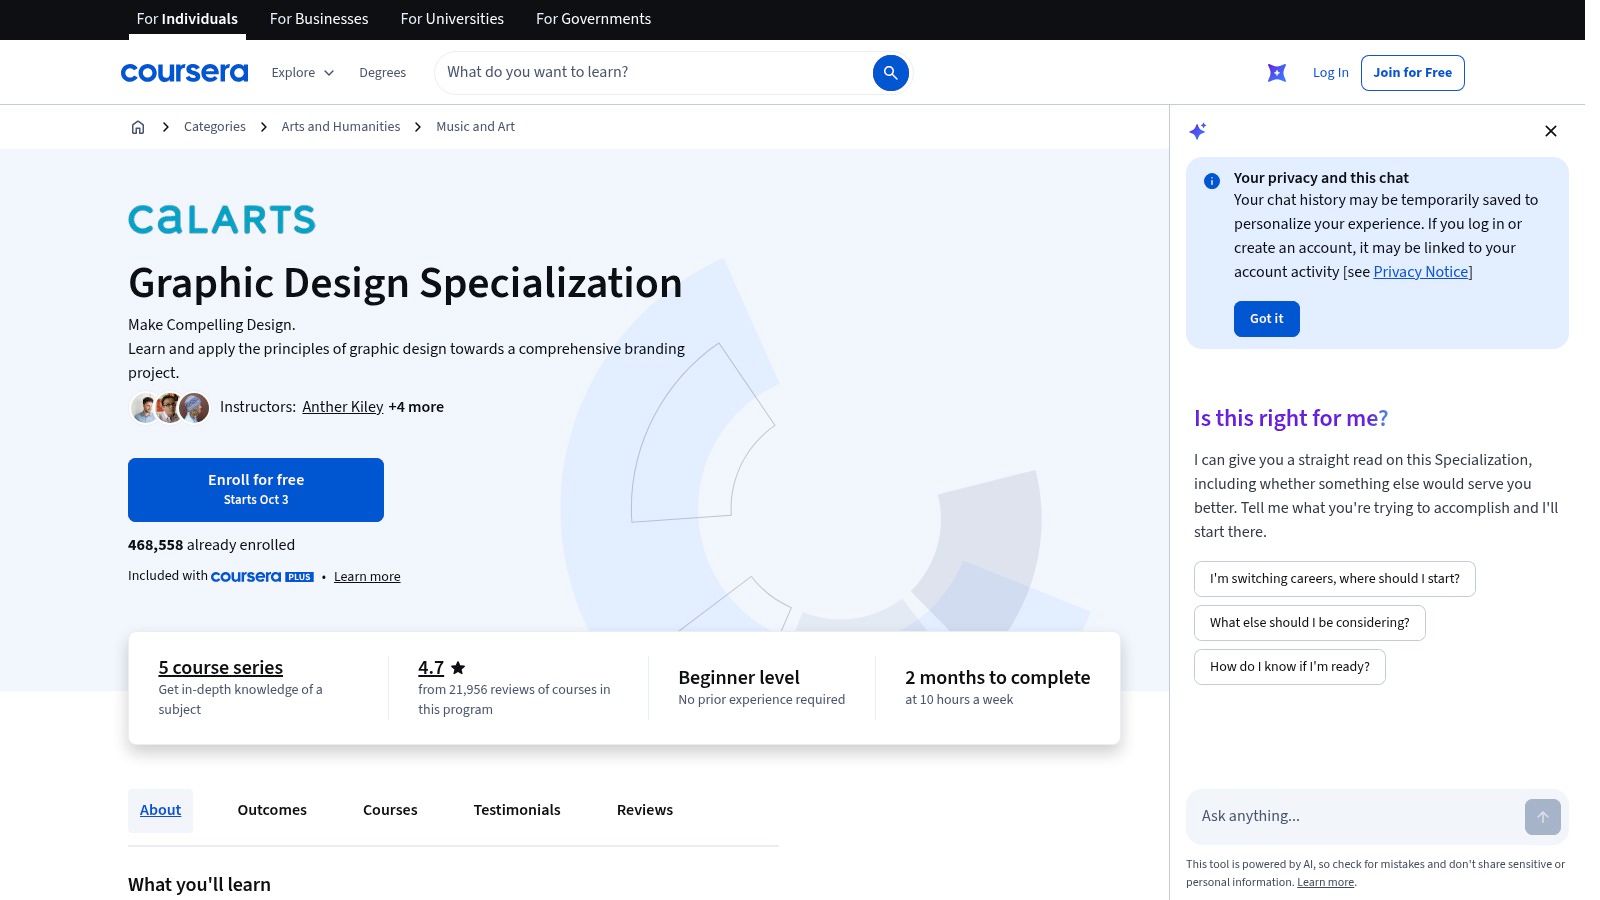Send chat message with arrow button
1600x900 pixels.
point(1543,817)
